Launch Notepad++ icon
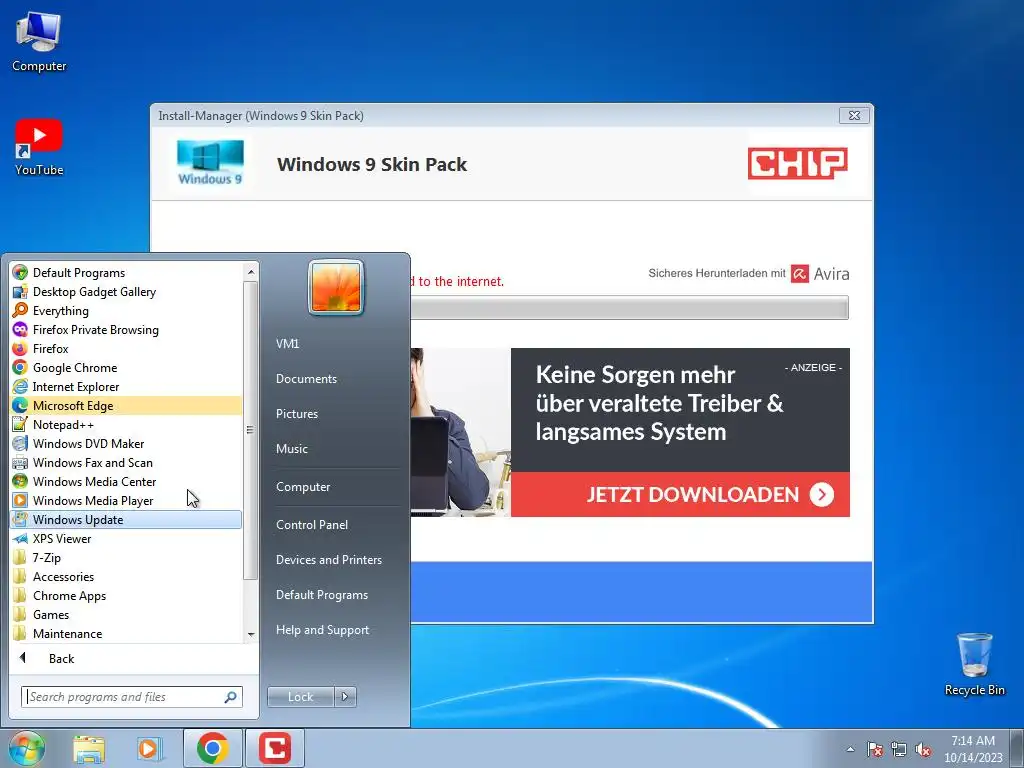 tap(20, 424)
